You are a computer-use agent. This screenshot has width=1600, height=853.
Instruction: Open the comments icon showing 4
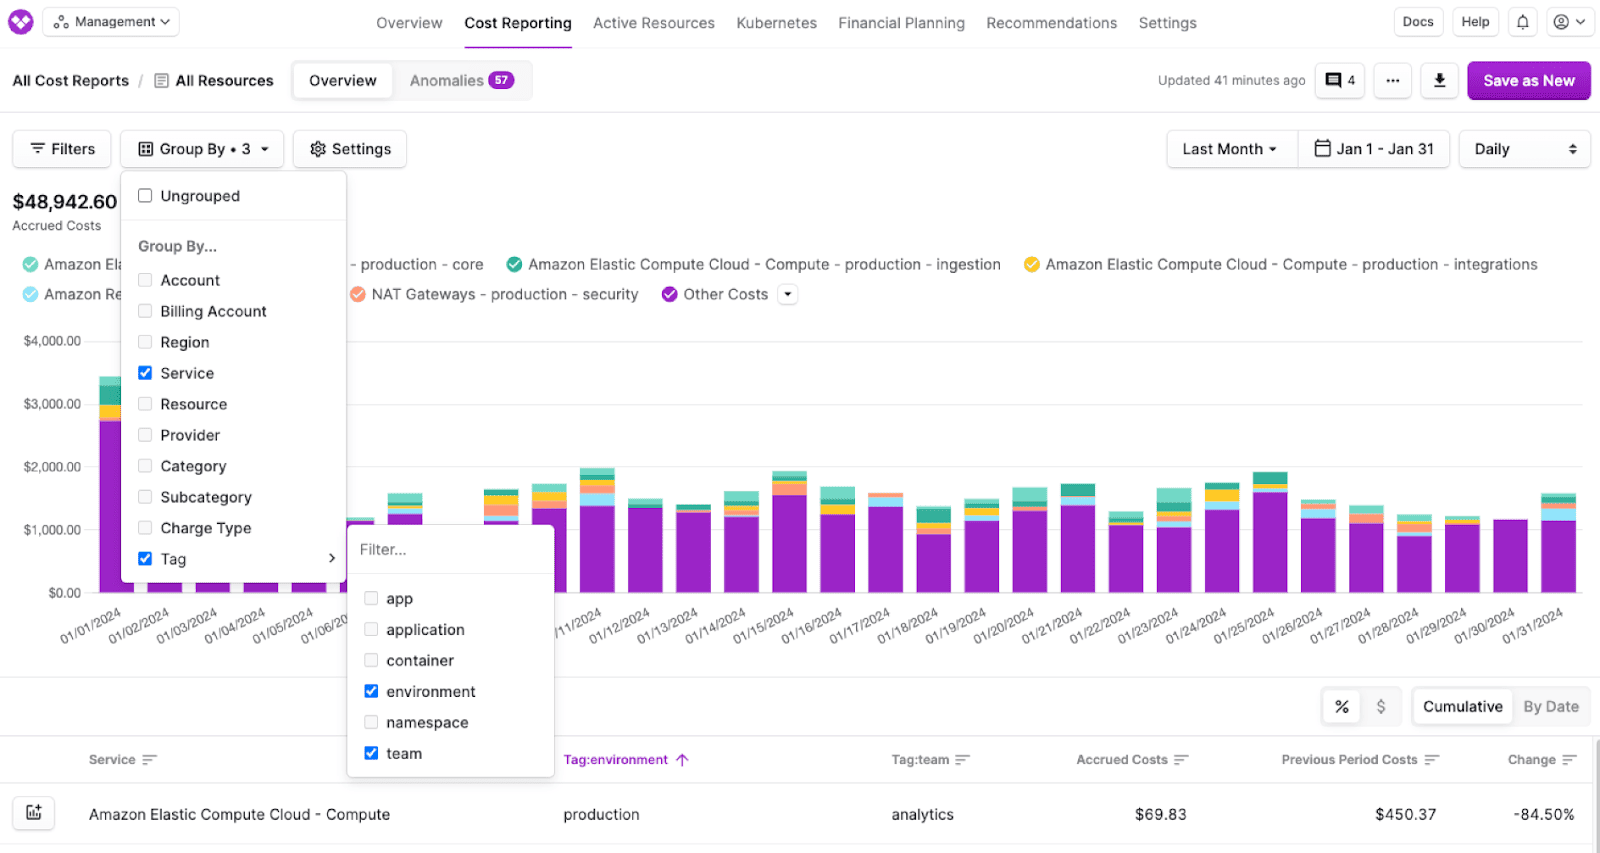[x=1340, y=81]
